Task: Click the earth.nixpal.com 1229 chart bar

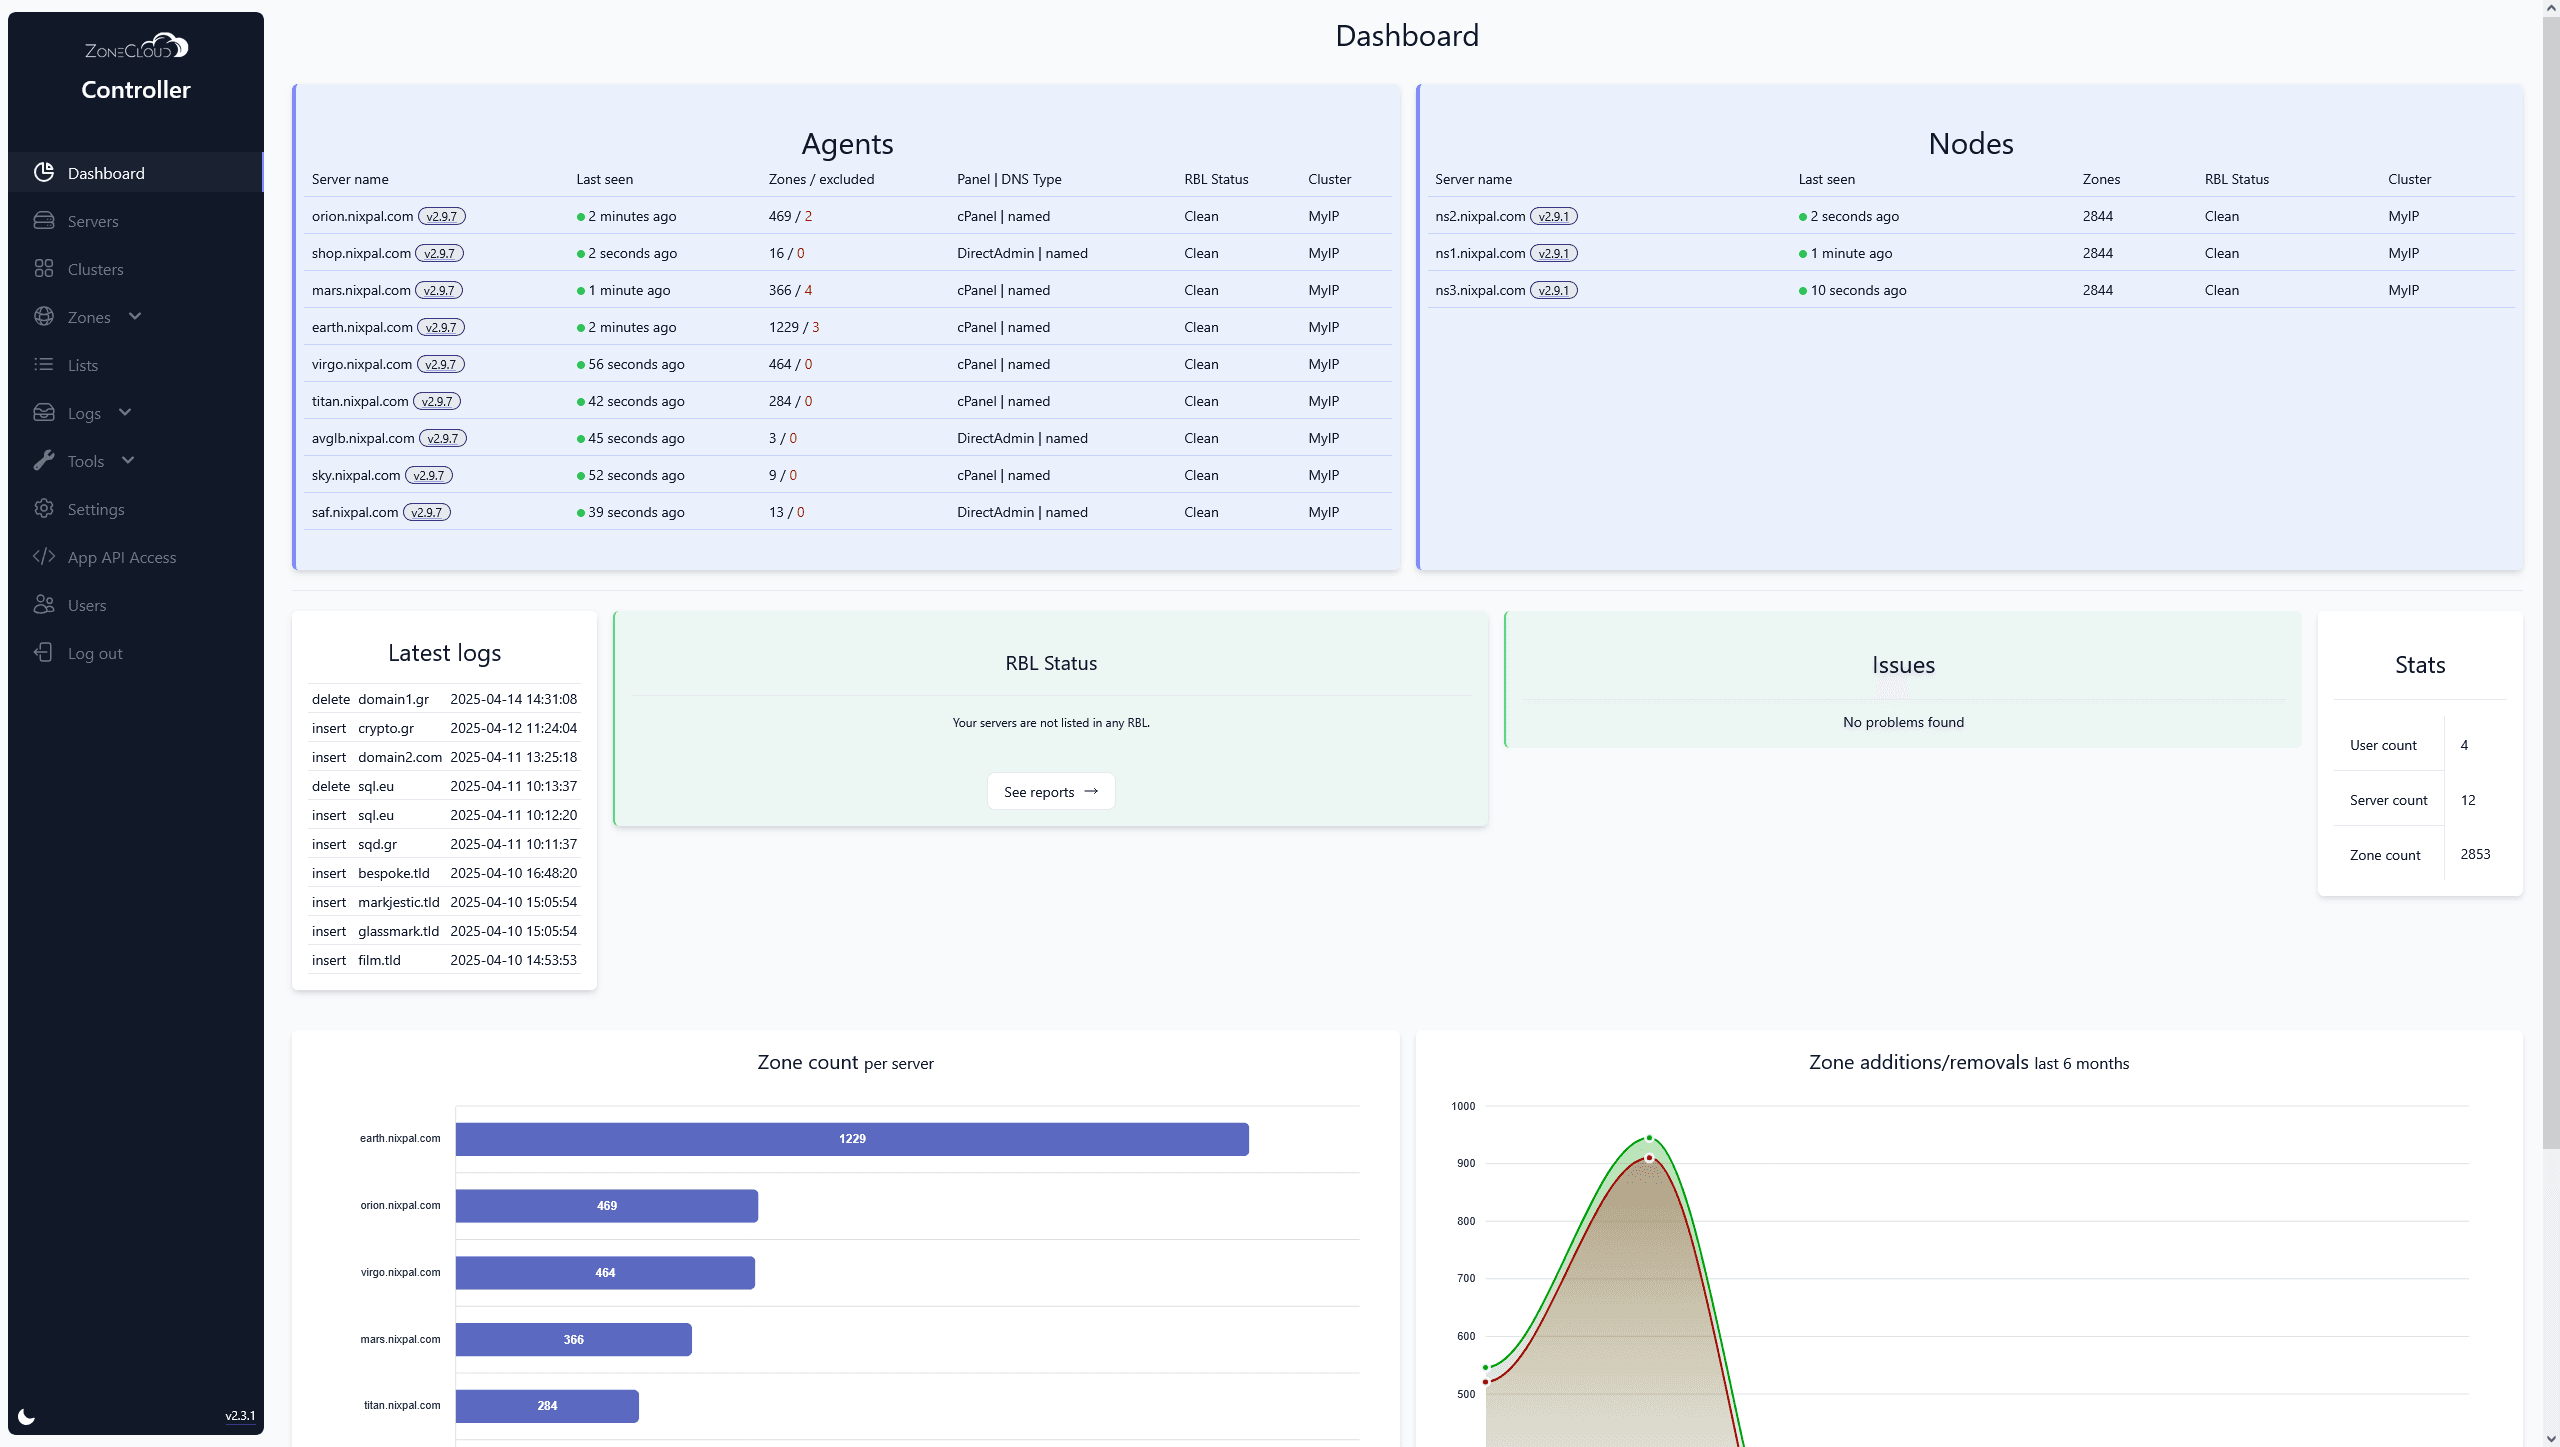Action: [851, 1138]
